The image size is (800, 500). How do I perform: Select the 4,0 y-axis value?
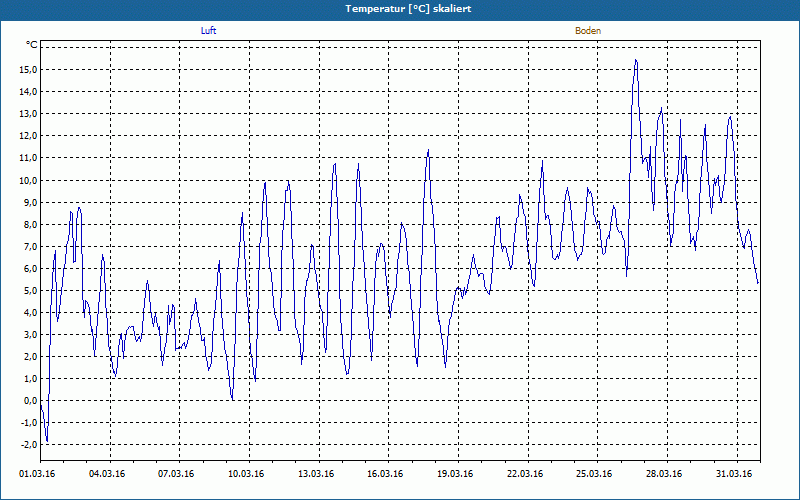(30, 312)
